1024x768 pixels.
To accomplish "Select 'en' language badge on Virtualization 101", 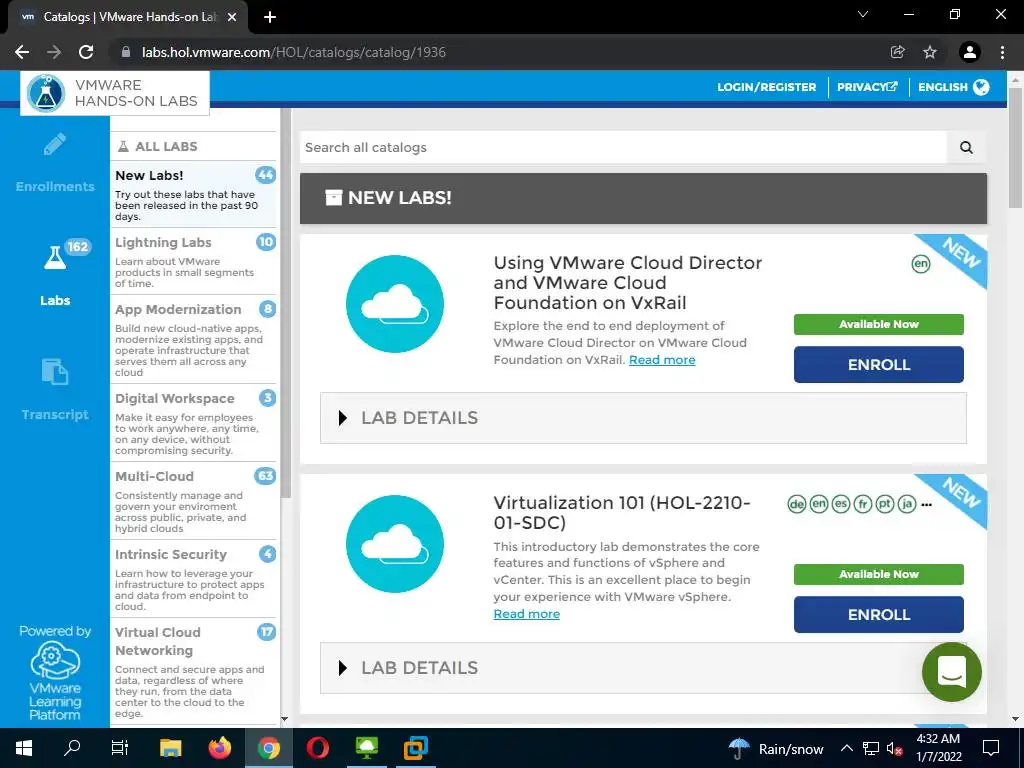I will 819,504.
